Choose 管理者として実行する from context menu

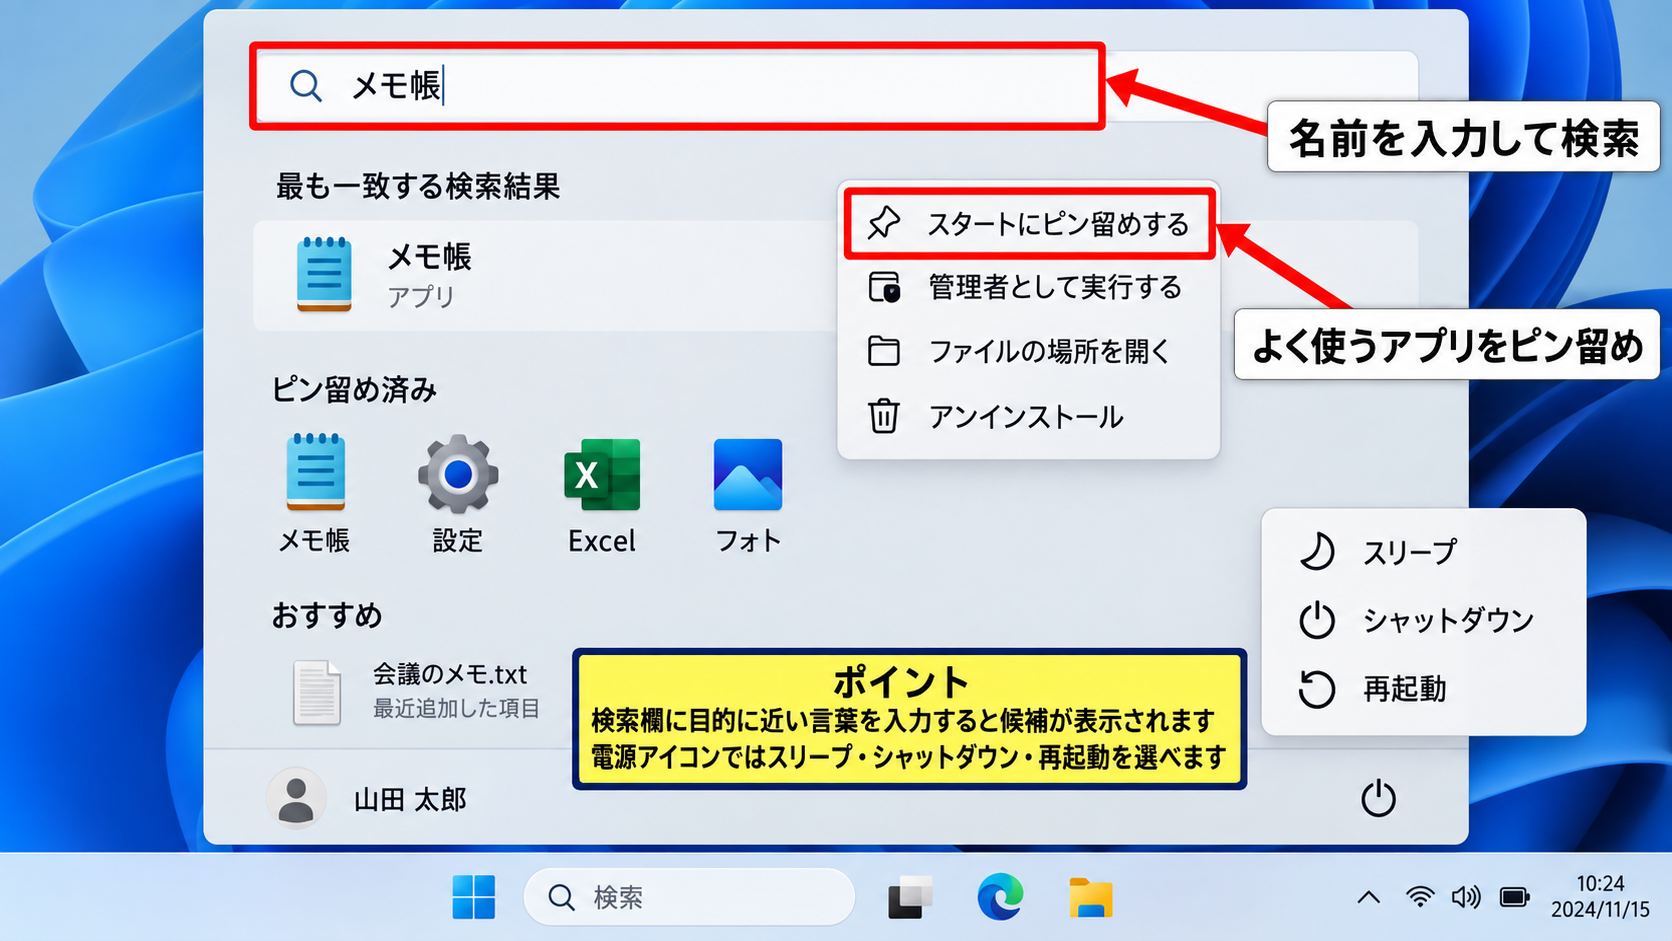click(x=1029, y=288)
